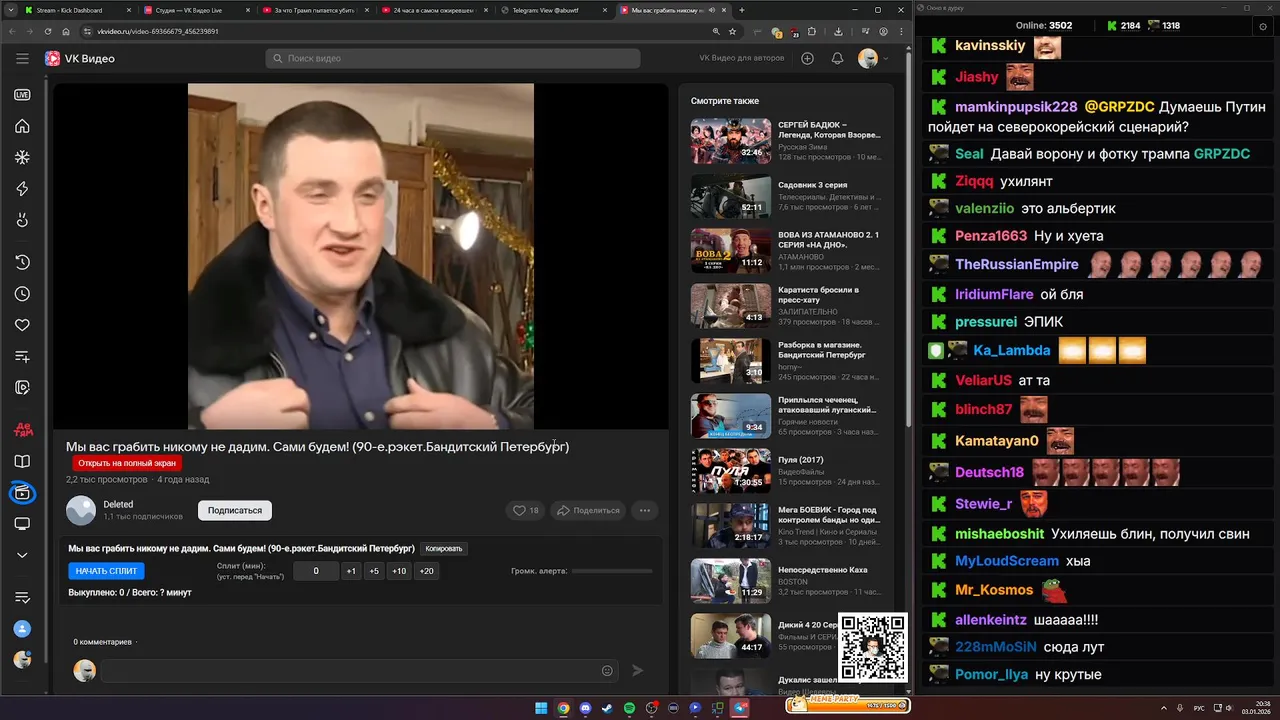The width and height of the screenshot is (1280, 720).
Task: Click mamkinpupsik228 username in chat
Action: pyautogui.click(x=1016, y=107)
